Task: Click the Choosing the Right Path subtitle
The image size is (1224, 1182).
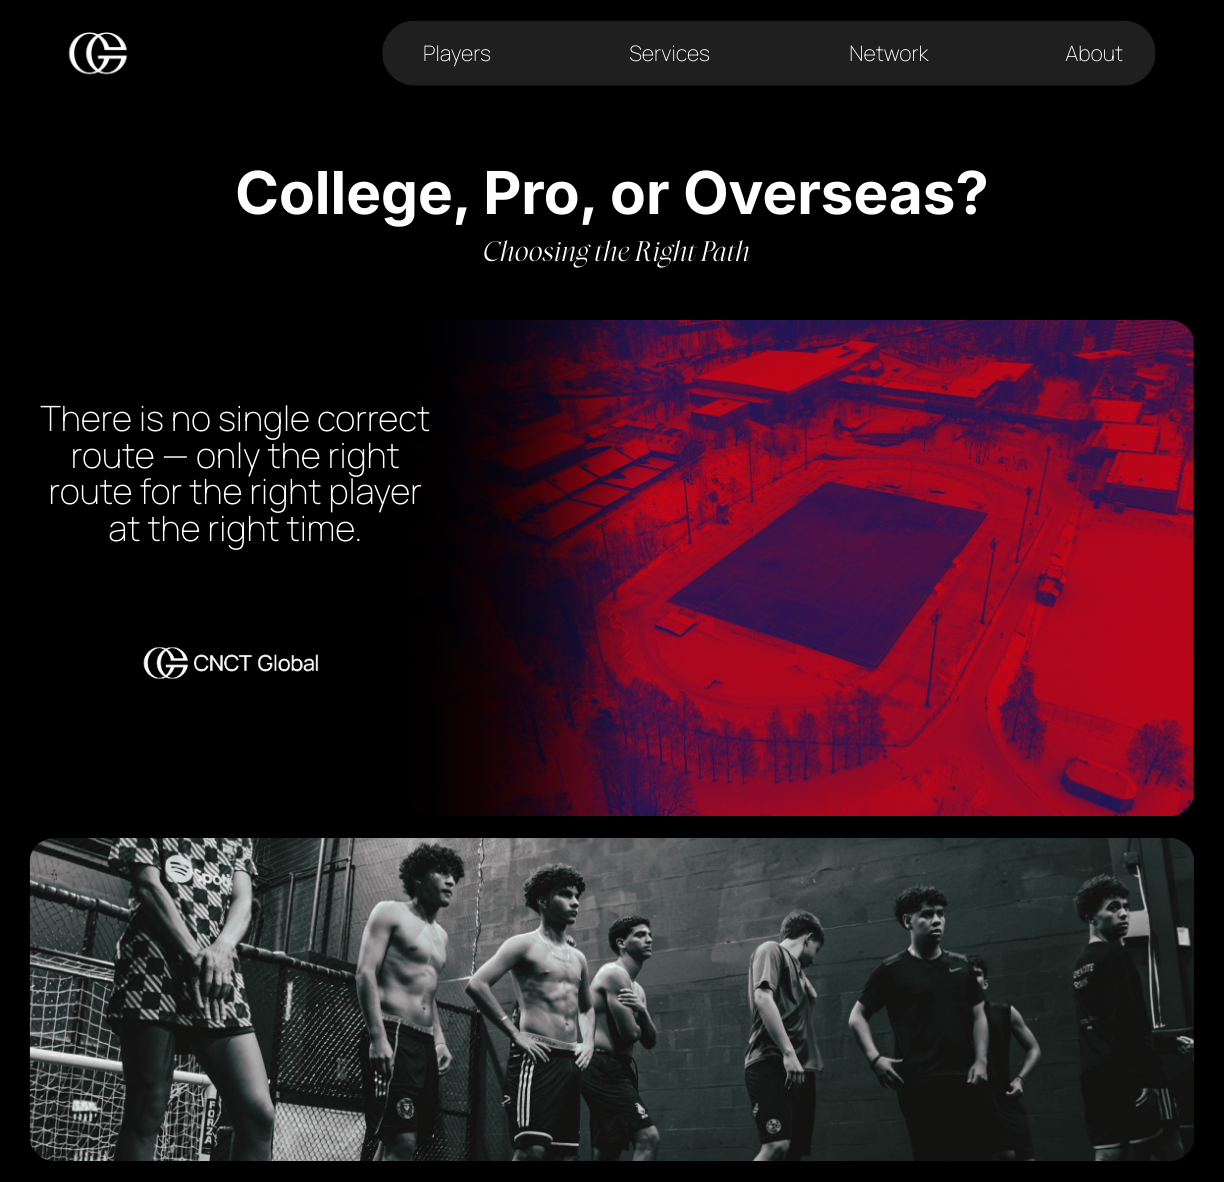Action: coord(616,252)
